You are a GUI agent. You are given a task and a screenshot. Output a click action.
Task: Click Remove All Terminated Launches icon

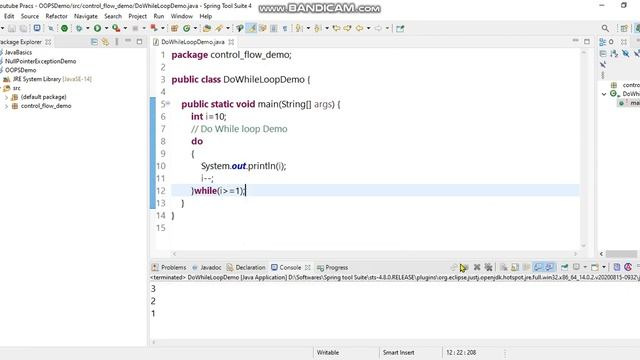(x=489, y=267)
